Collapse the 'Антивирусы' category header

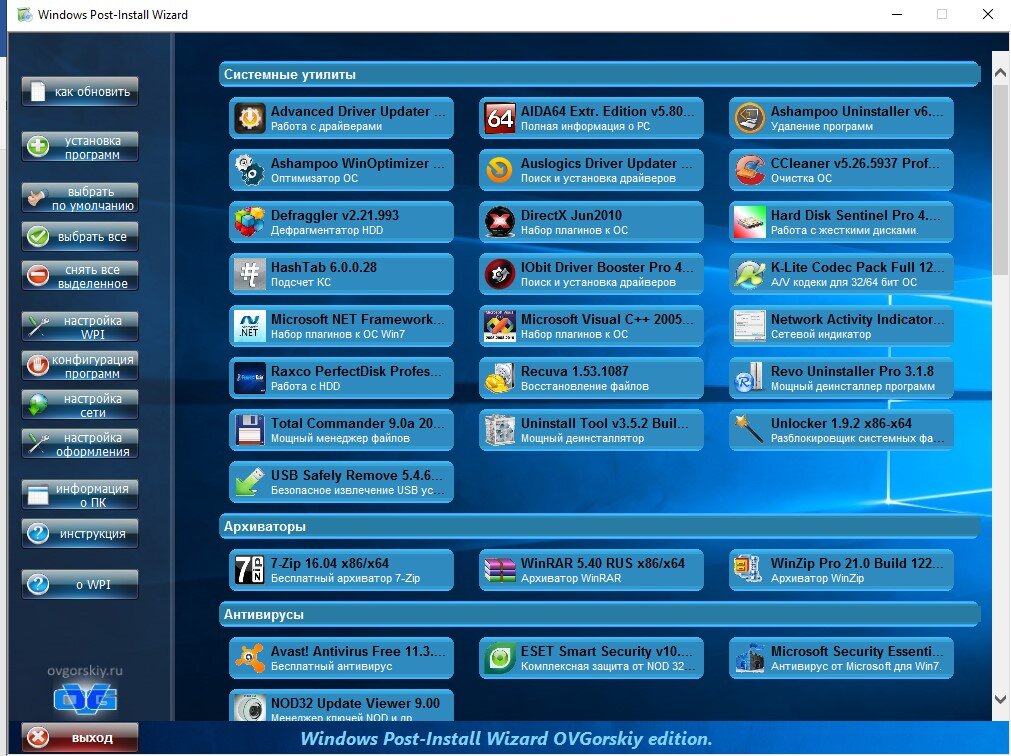(600, 614)
